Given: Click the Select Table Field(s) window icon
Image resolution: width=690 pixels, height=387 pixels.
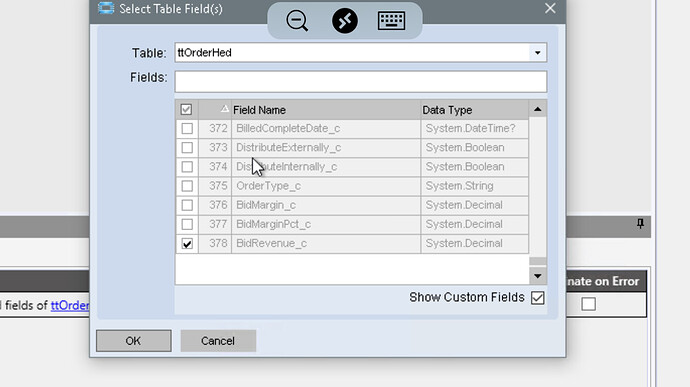Looking at the screenshot, I should 106,8.
